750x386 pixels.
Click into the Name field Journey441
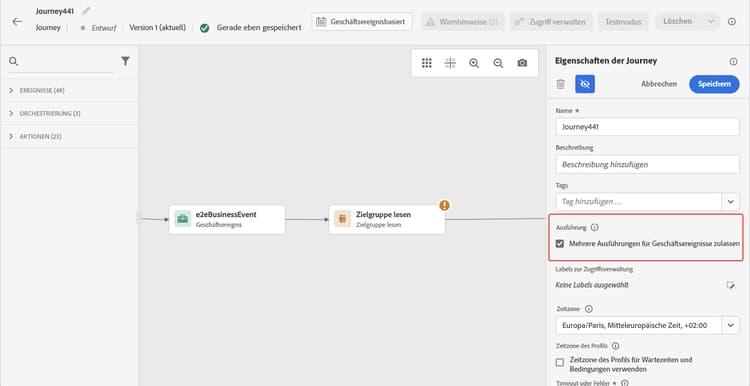click(648, 127)
